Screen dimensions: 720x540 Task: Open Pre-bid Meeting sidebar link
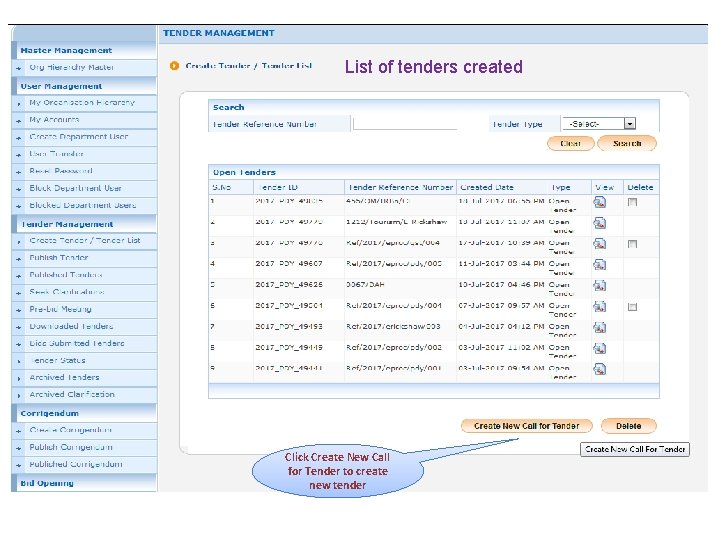point(84,309)
